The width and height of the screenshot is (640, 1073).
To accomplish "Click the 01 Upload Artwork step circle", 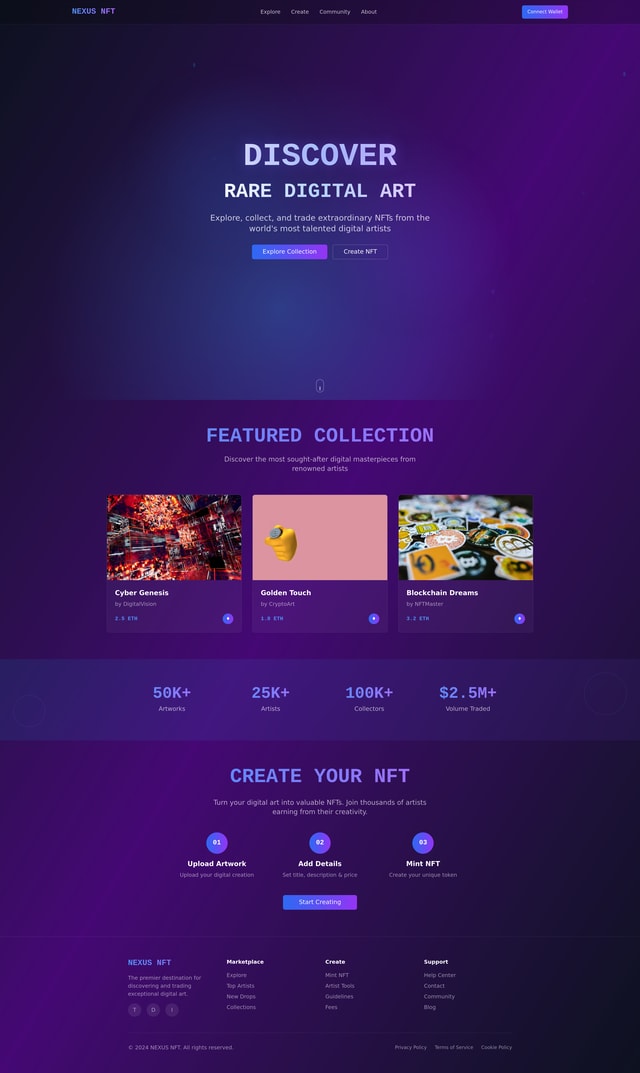I will 217,842.
